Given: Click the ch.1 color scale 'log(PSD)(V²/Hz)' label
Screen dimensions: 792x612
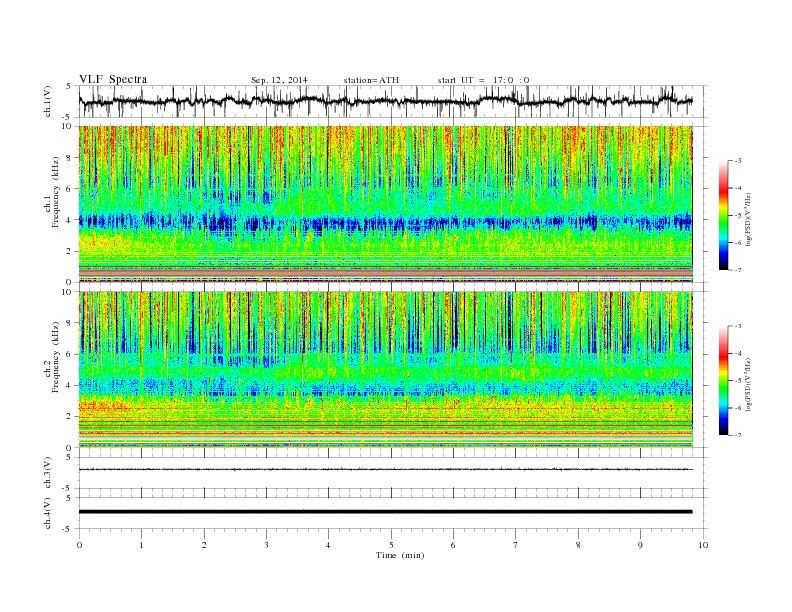Looking at the screenshot, I should coord(748,220).
